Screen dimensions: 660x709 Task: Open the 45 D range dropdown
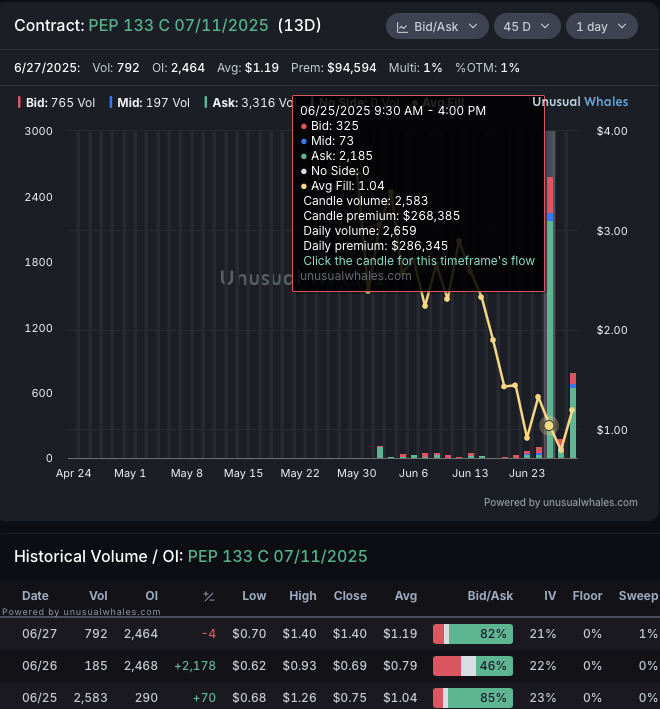[527, 27]
